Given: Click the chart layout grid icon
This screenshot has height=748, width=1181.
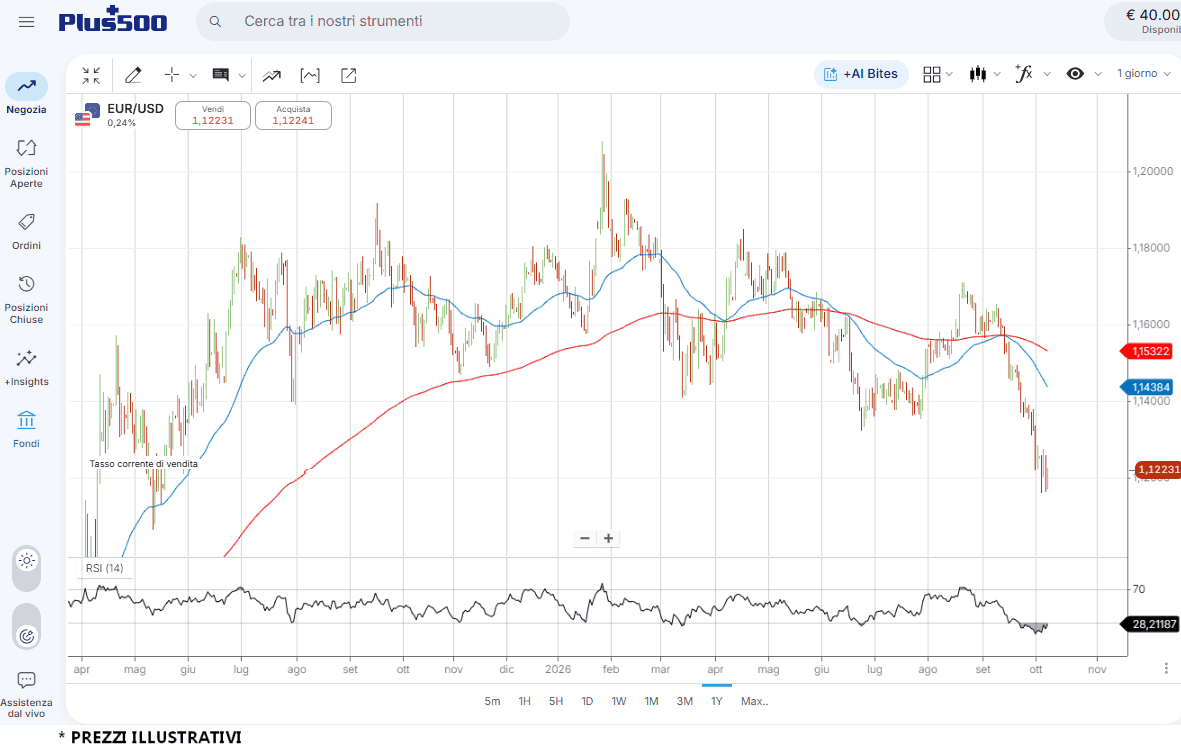Looking at the screenshot, I should [x=932, y=74].
